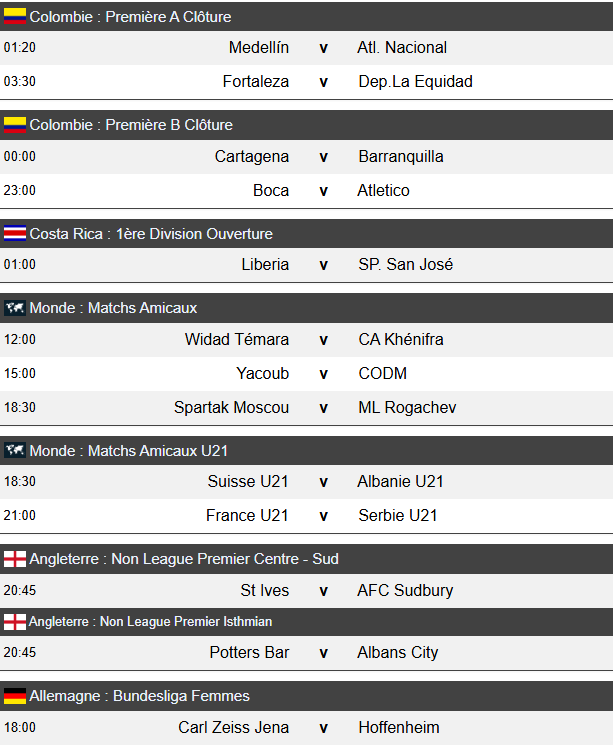The image size is (613, 745).
Task: Click the world map icon beside Matchs Amicaux
Action: click(x=15, y=308)
